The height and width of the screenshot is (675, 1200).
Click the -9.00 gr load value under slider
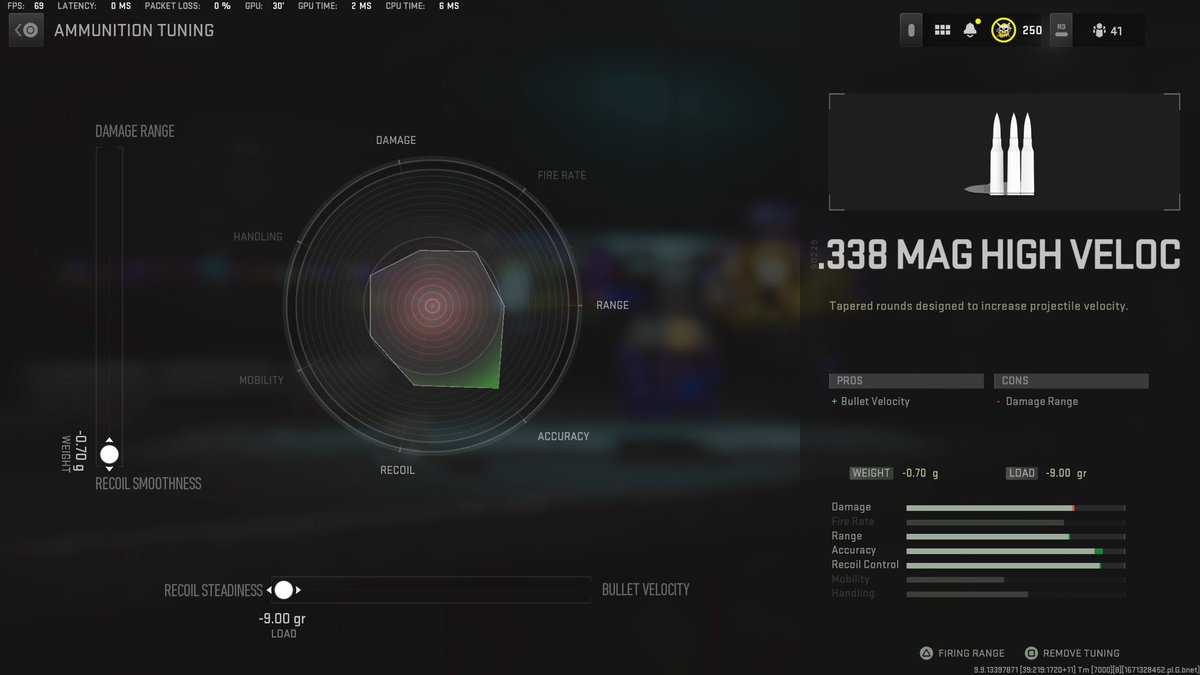pos(283,619)
